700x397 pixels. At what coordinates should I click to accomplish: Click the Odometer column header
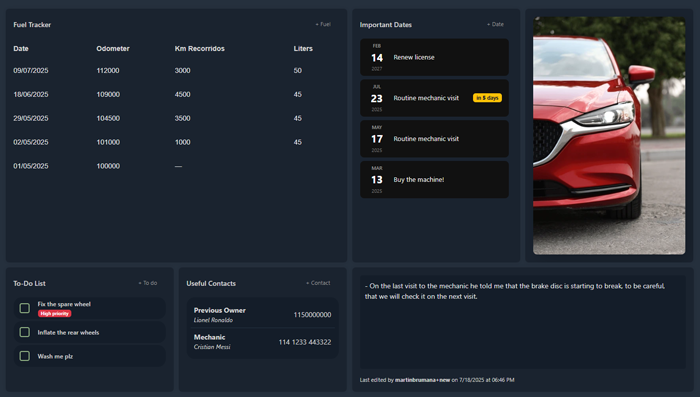pyautogui.click(x=113, y=49)
